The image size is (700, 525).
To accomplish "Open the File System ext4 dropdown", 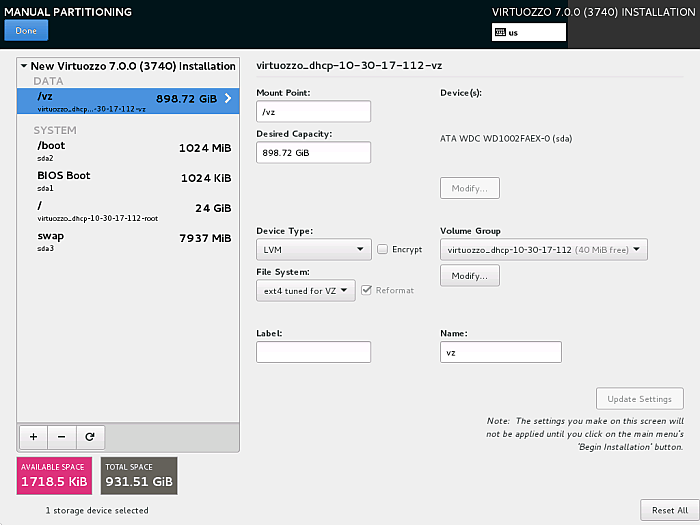I will tap(306, 290).
